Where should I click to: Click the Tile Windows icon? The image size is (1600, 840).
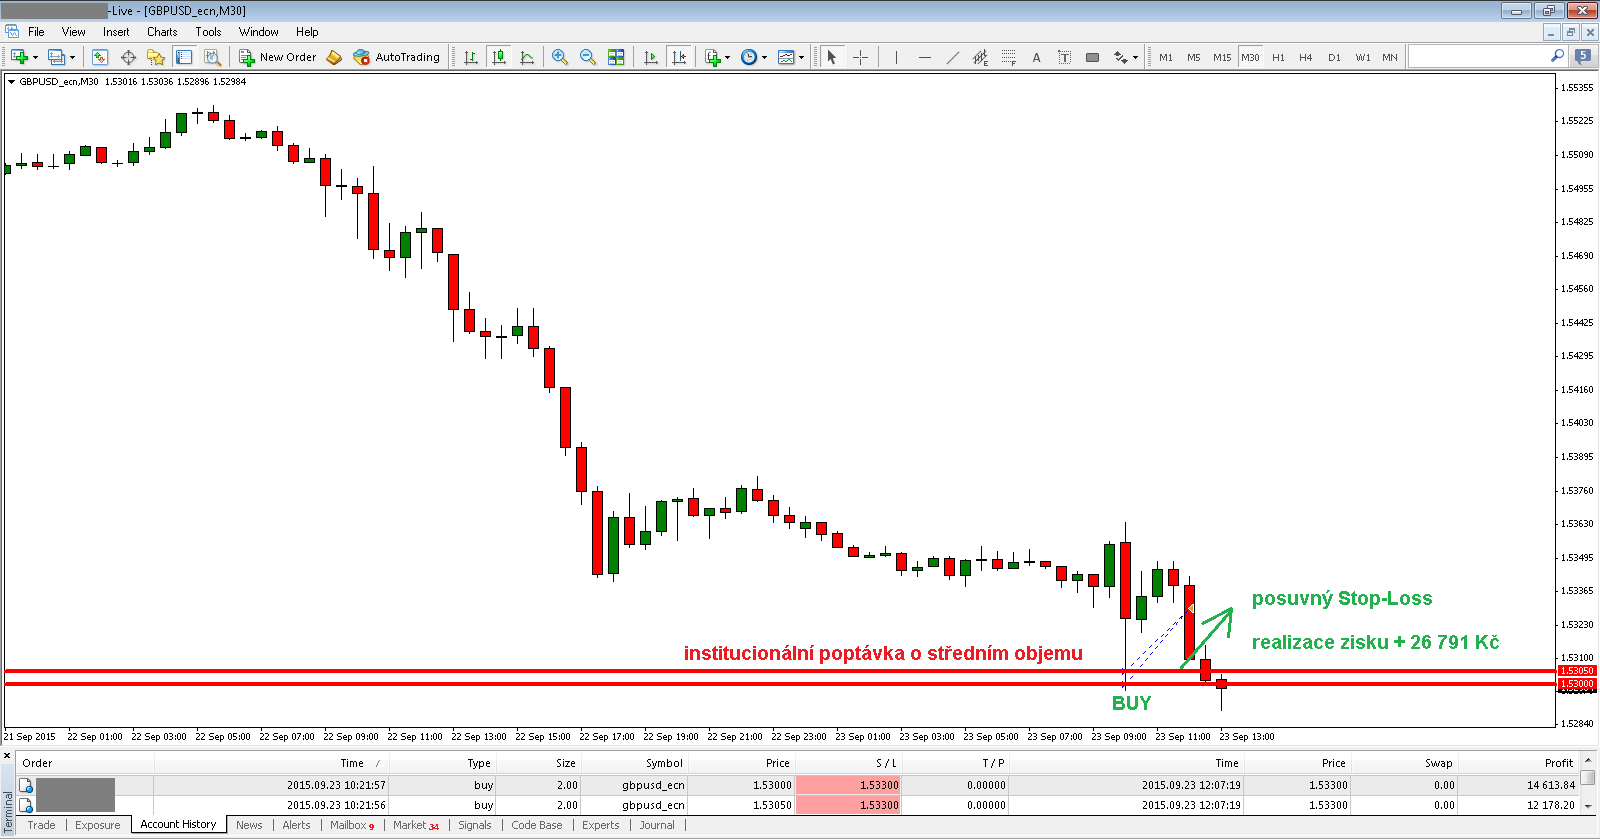tap(616, 57)
